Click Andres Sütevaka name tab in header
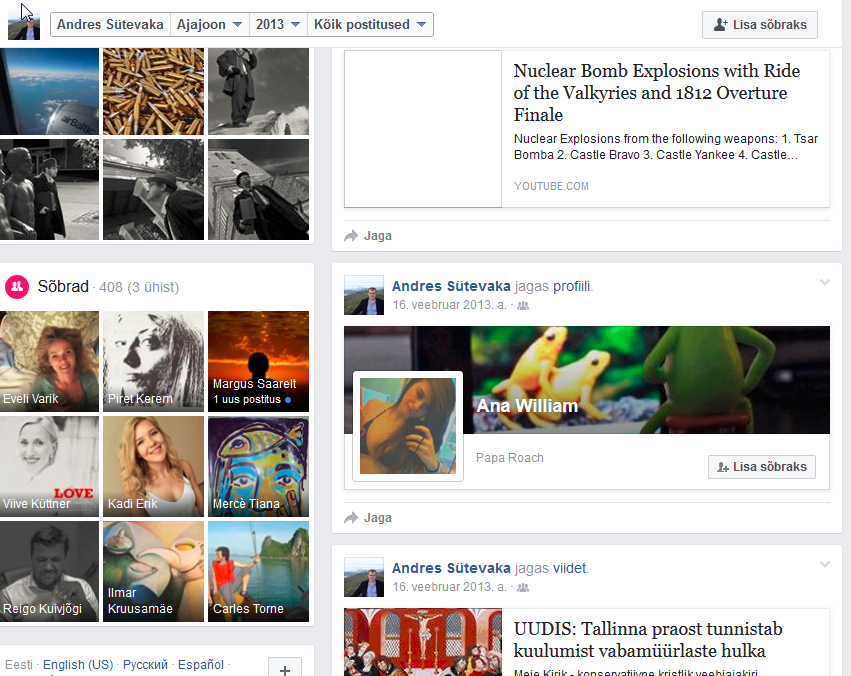Viewport: 851px width, 676px height. 110,24
